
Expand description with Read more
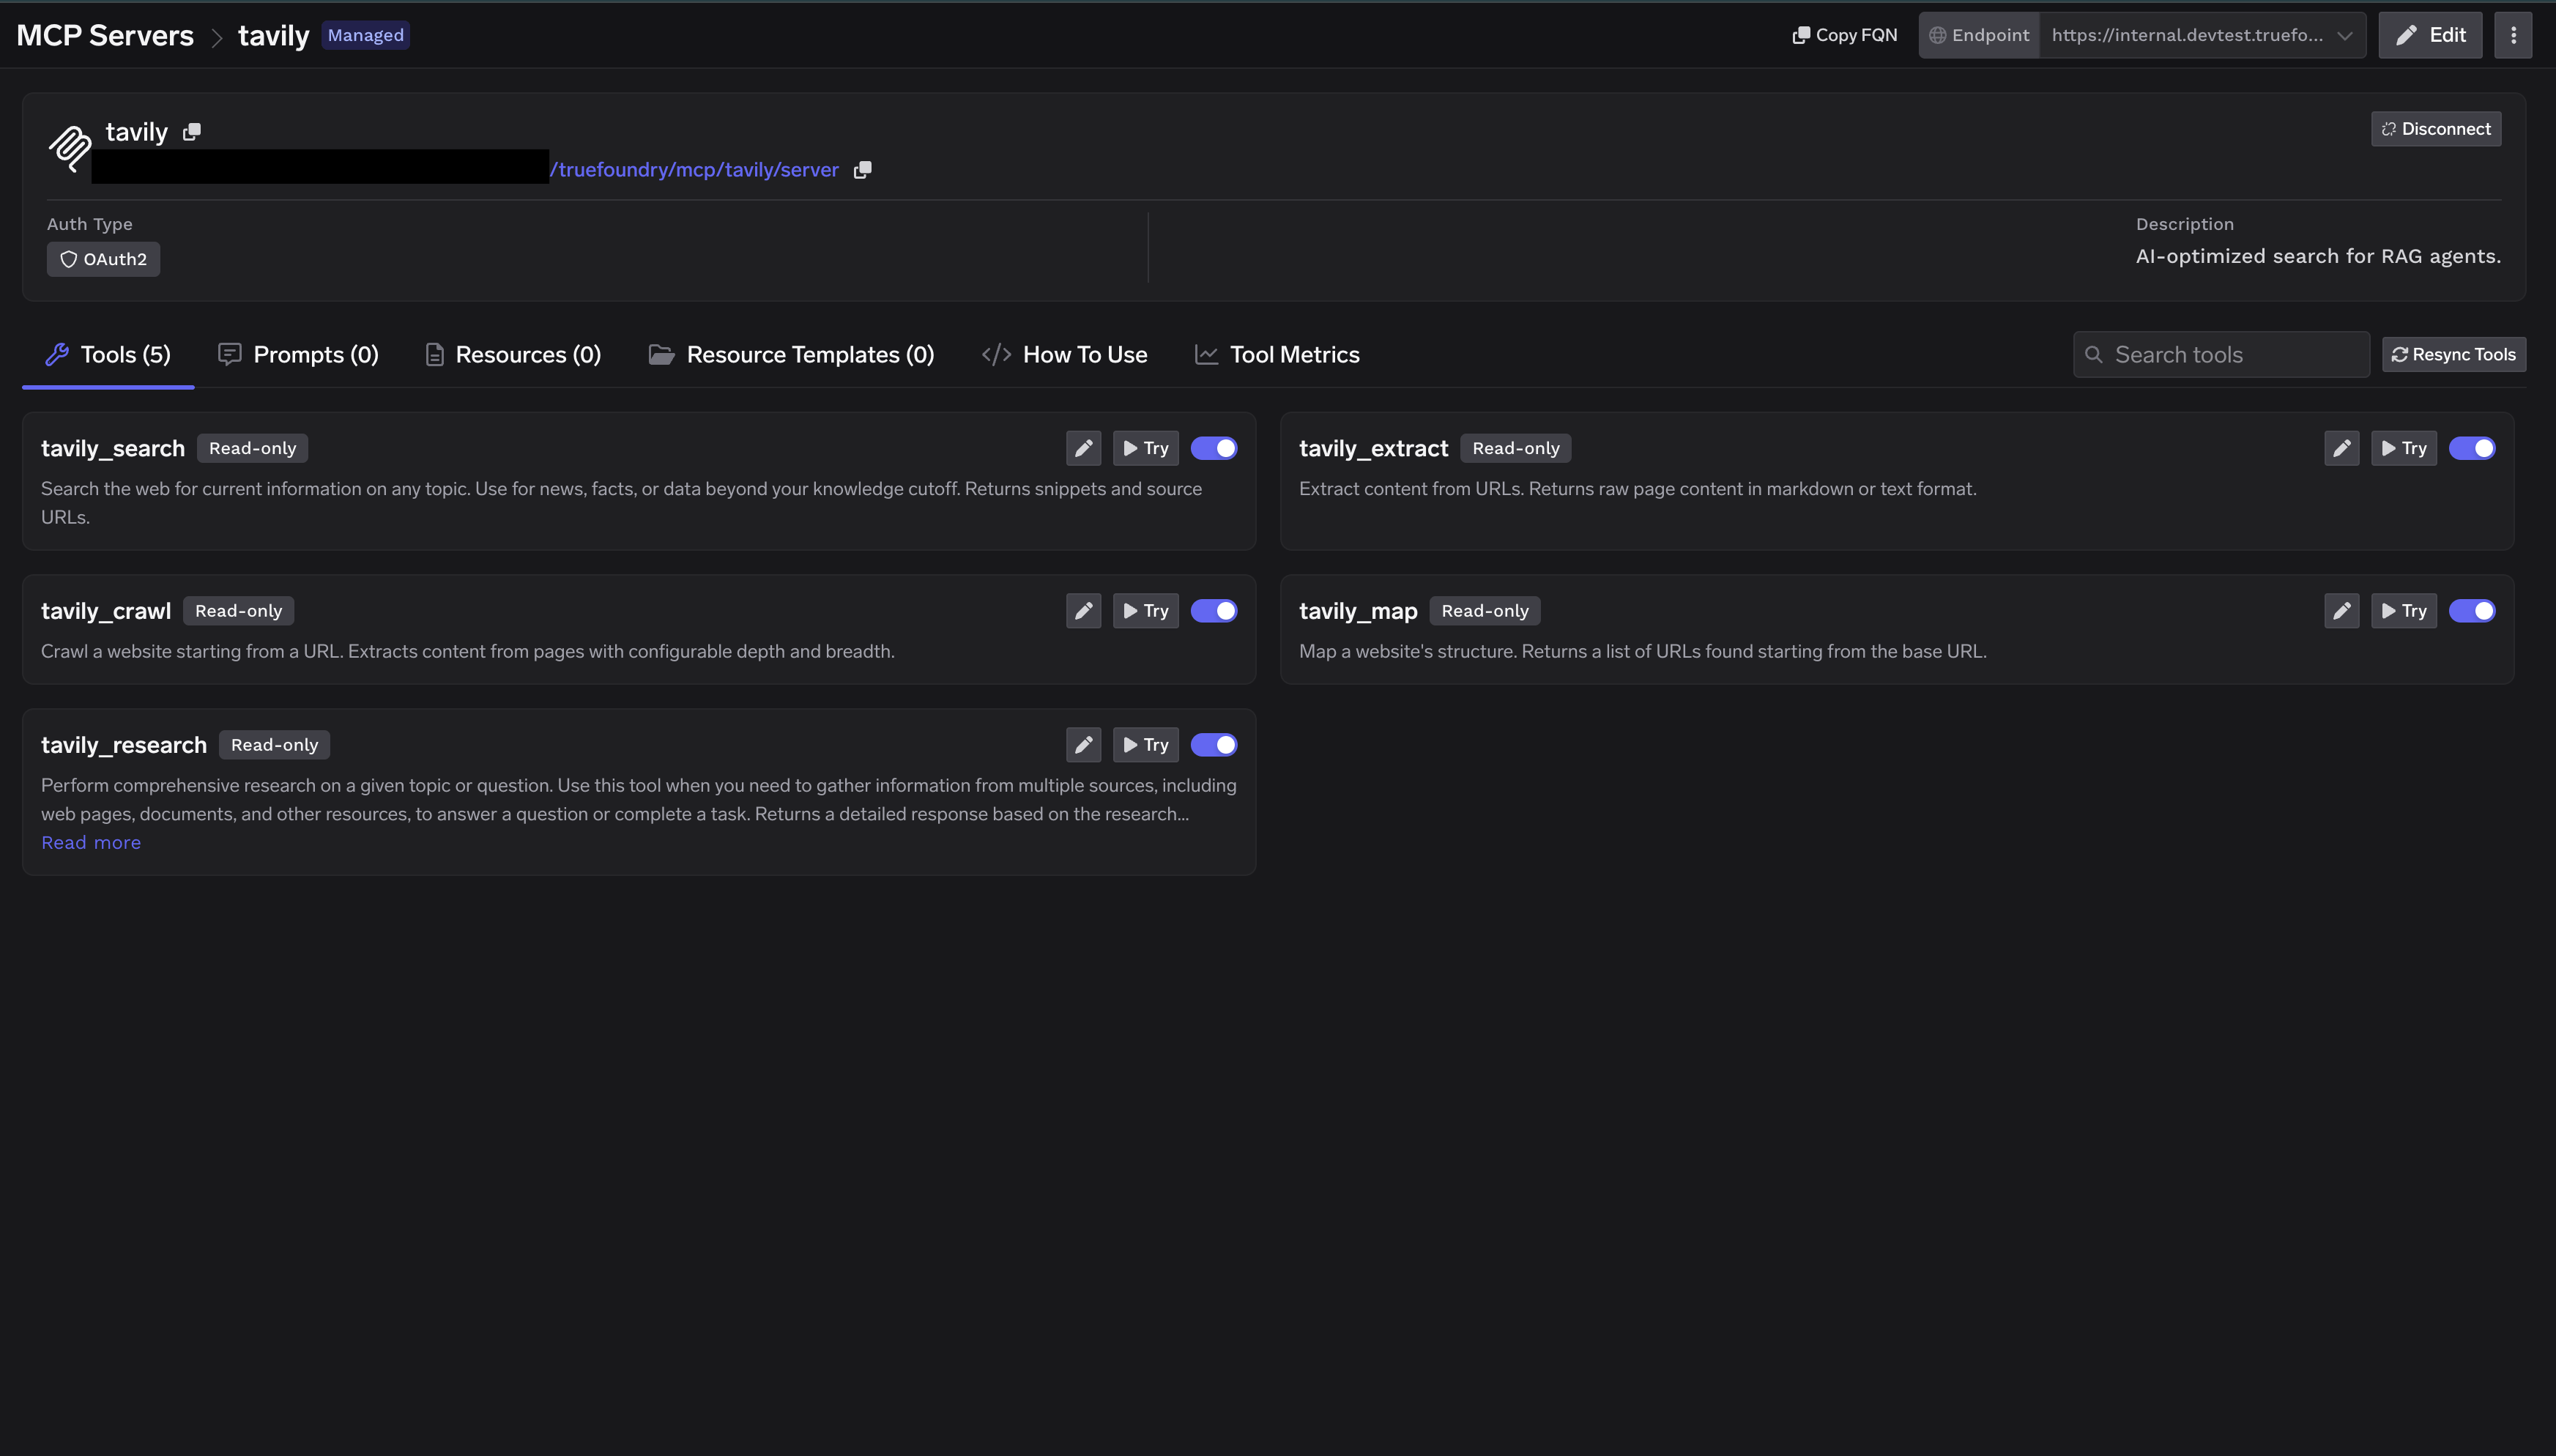(91, 843)
